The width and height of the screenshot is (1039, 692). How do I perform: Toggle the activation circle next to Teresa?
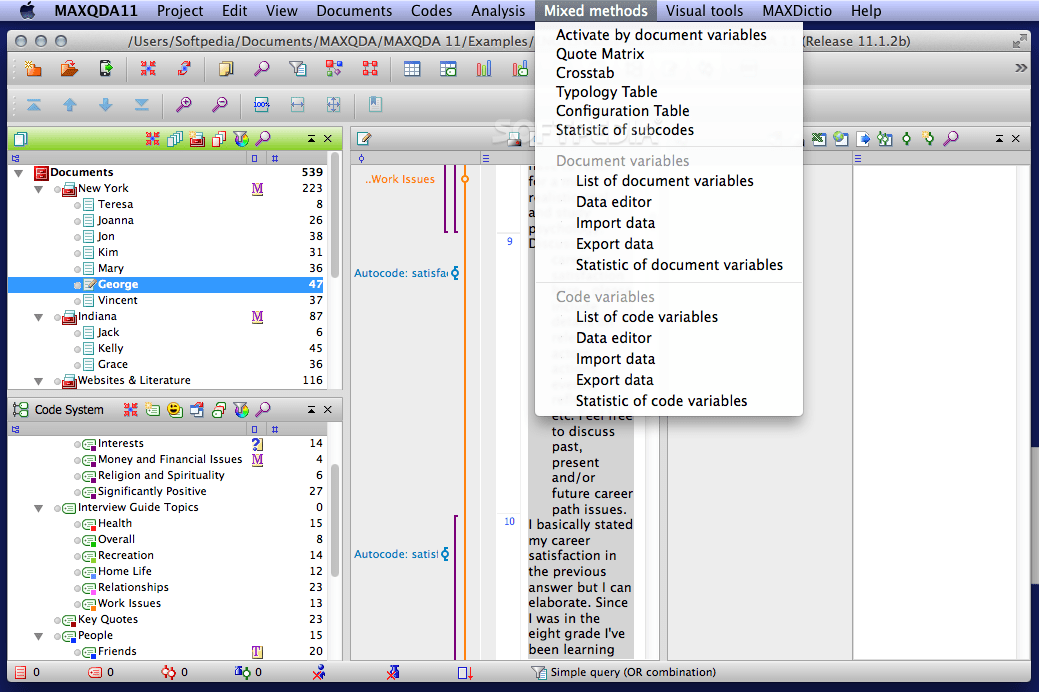click(78, 205)
